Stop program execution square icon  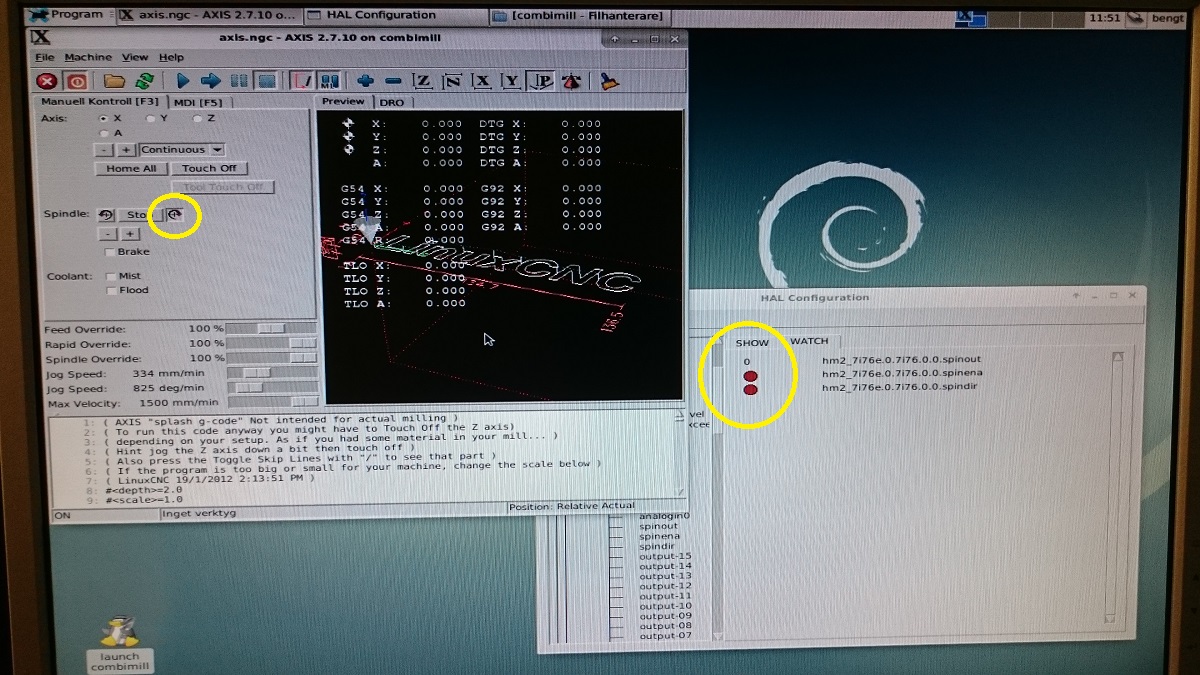tap(266, 81)
